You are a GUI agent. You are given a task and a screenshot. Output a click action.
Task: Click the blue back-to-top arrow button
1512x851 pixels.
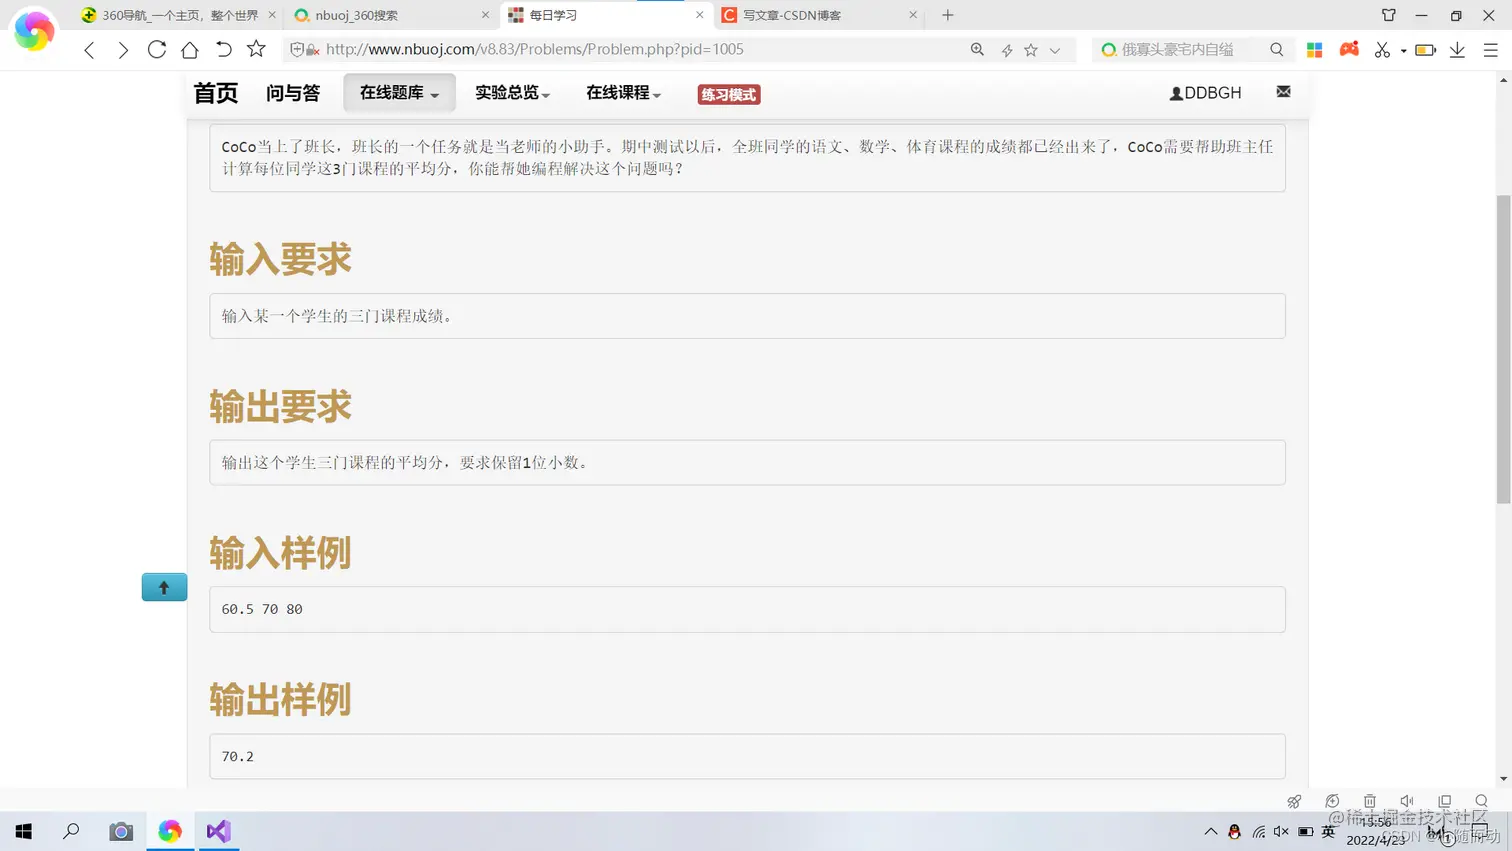click(x=165, y=587)
